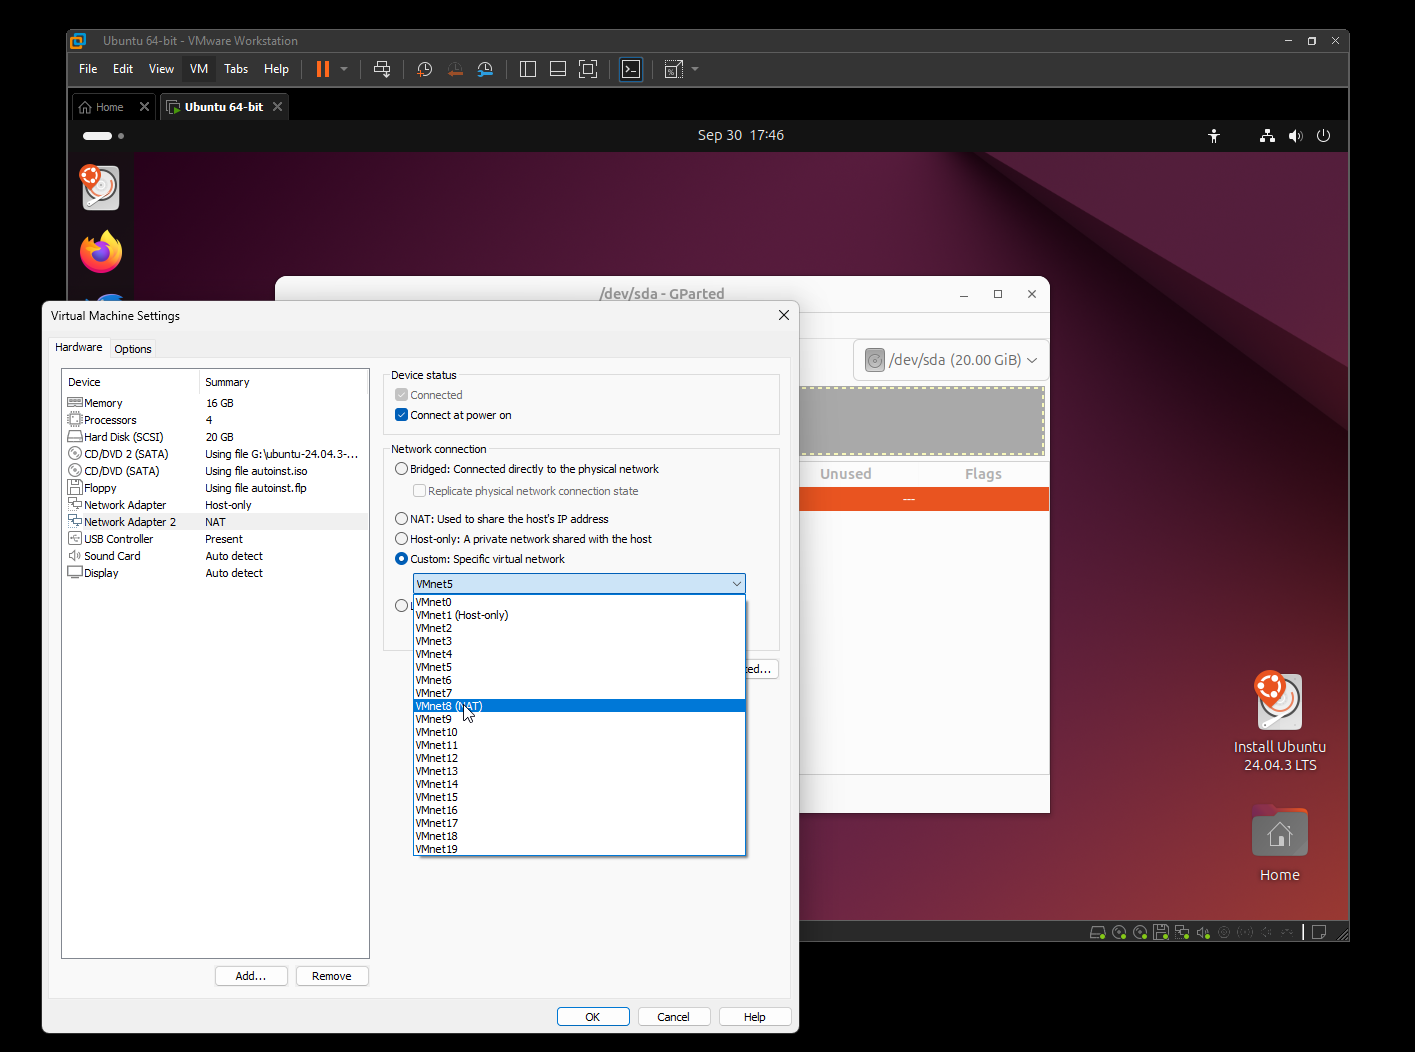Viewport: 1415px width, 1052px height.
Task: Click the Add... hardware button
Action: tap(251, 976)
